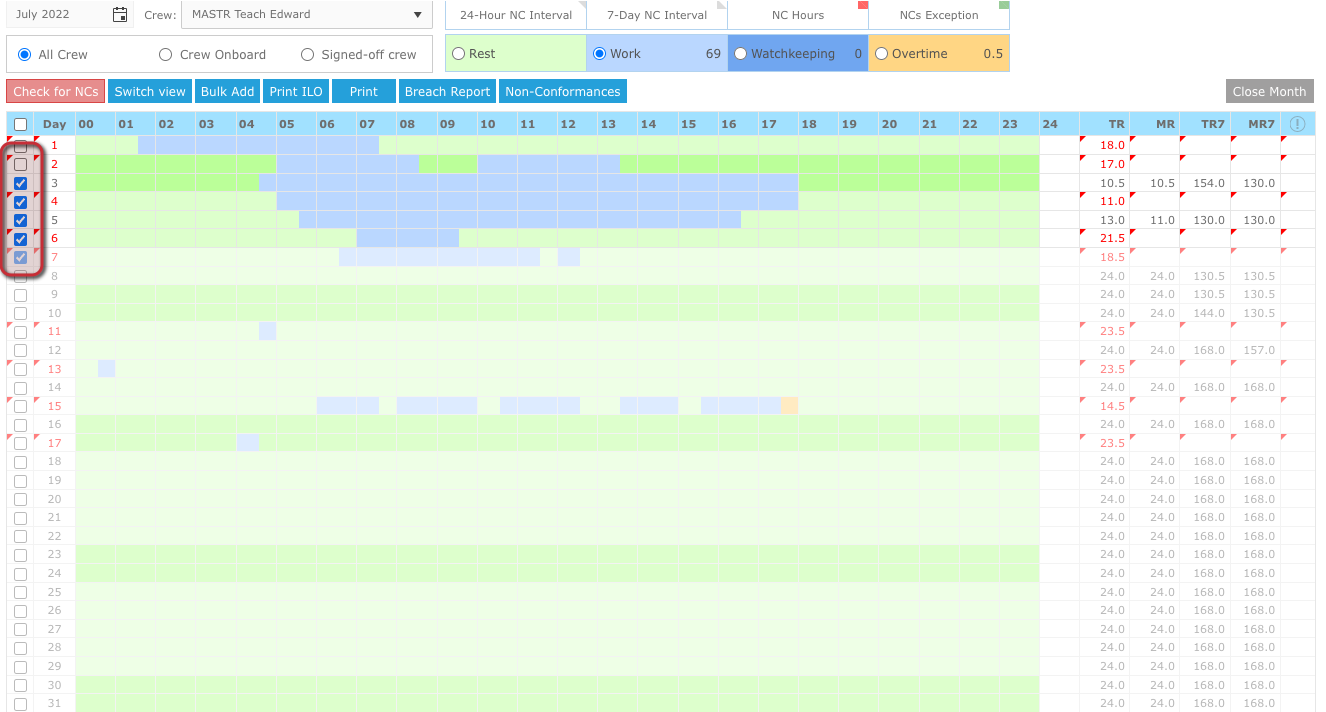This screenshot has height=712, width=1326.
Task: Click the Print ILO button
Action: pyautogui.click(x=296, y=91)
